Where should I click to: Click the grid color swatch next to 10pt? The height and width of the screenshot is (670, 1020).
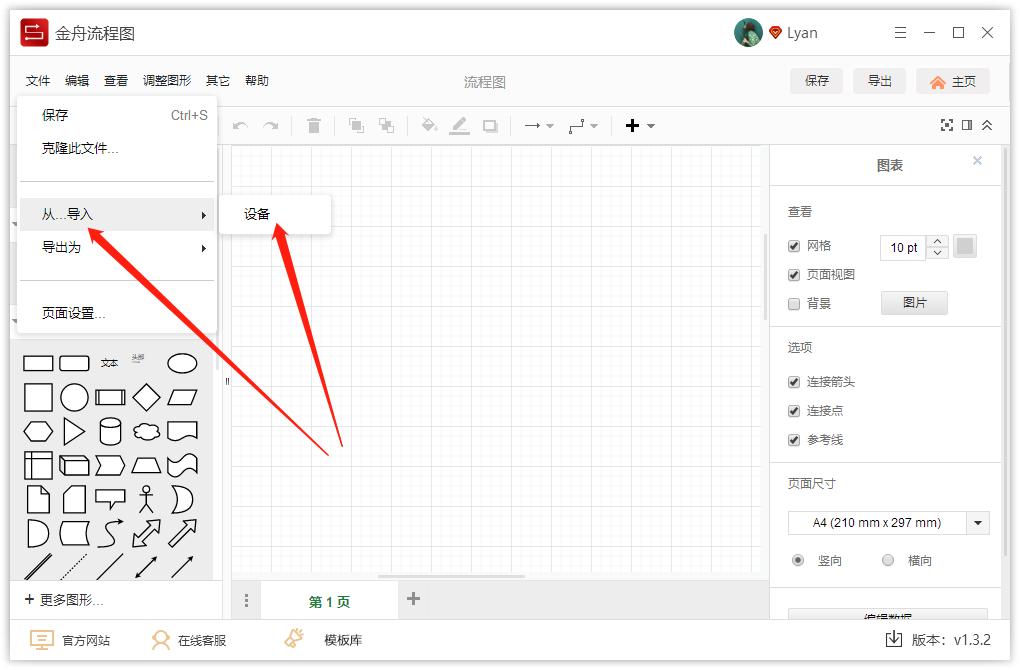(964, 247)
